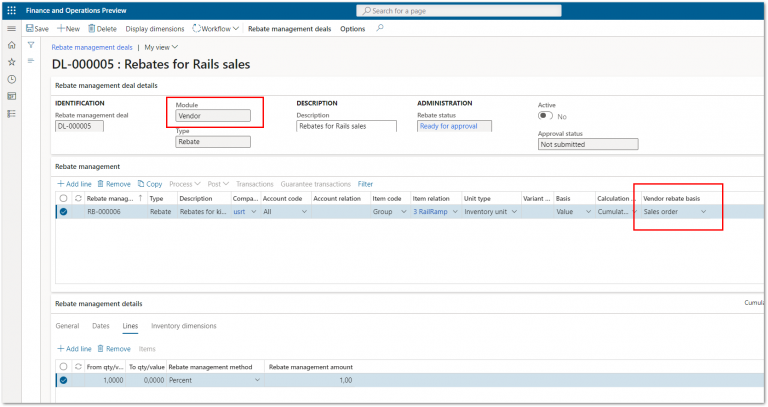Toggle selection of row RB-000006
This screenshot has height=407, width=768.
point(63,212)
